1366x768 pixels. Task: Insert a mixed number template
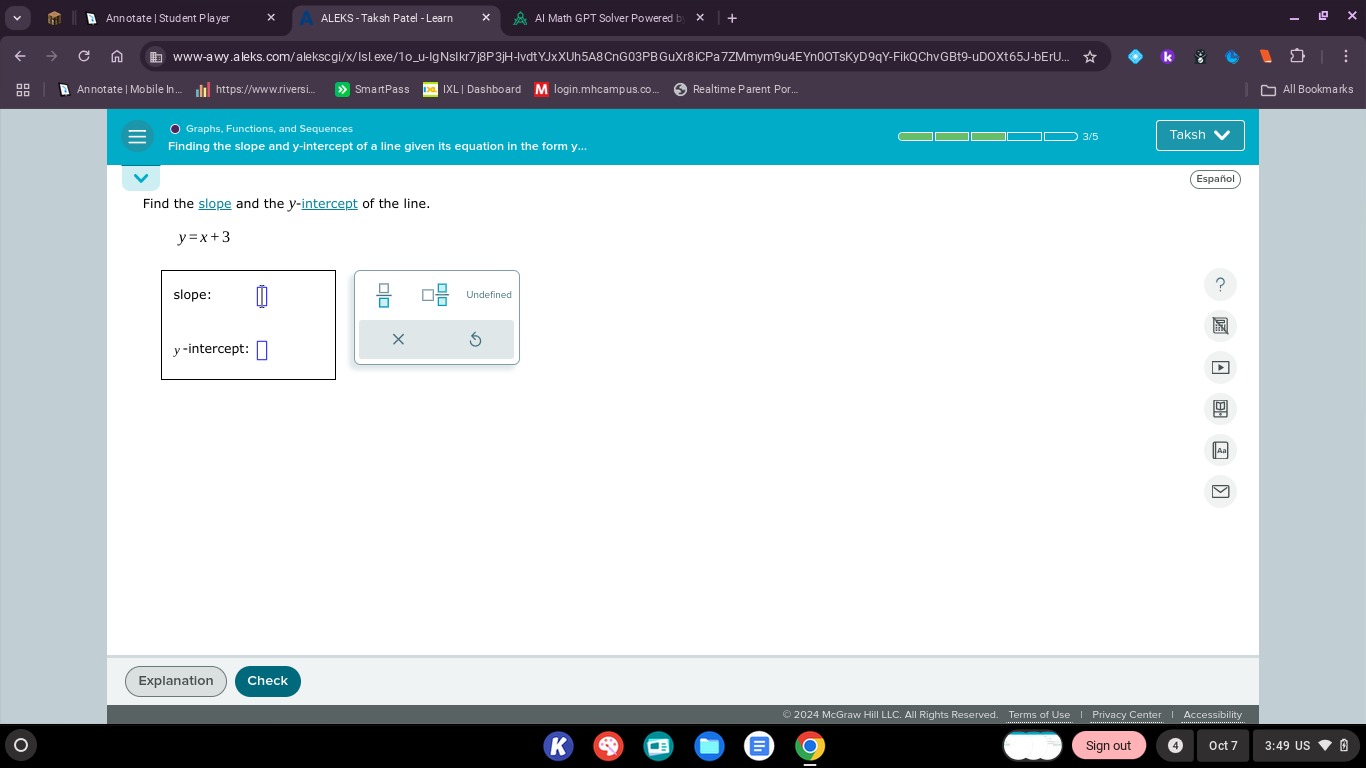(435, 295)
